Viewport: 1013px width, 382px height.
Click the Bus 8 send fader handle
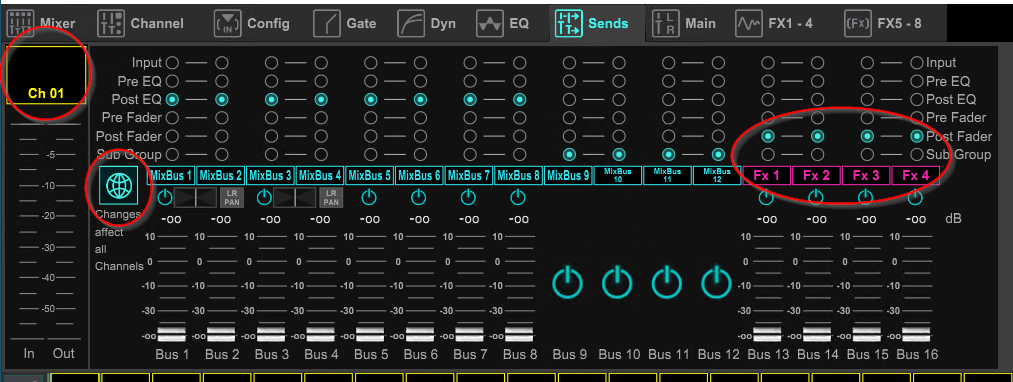[x=519, y=334]
